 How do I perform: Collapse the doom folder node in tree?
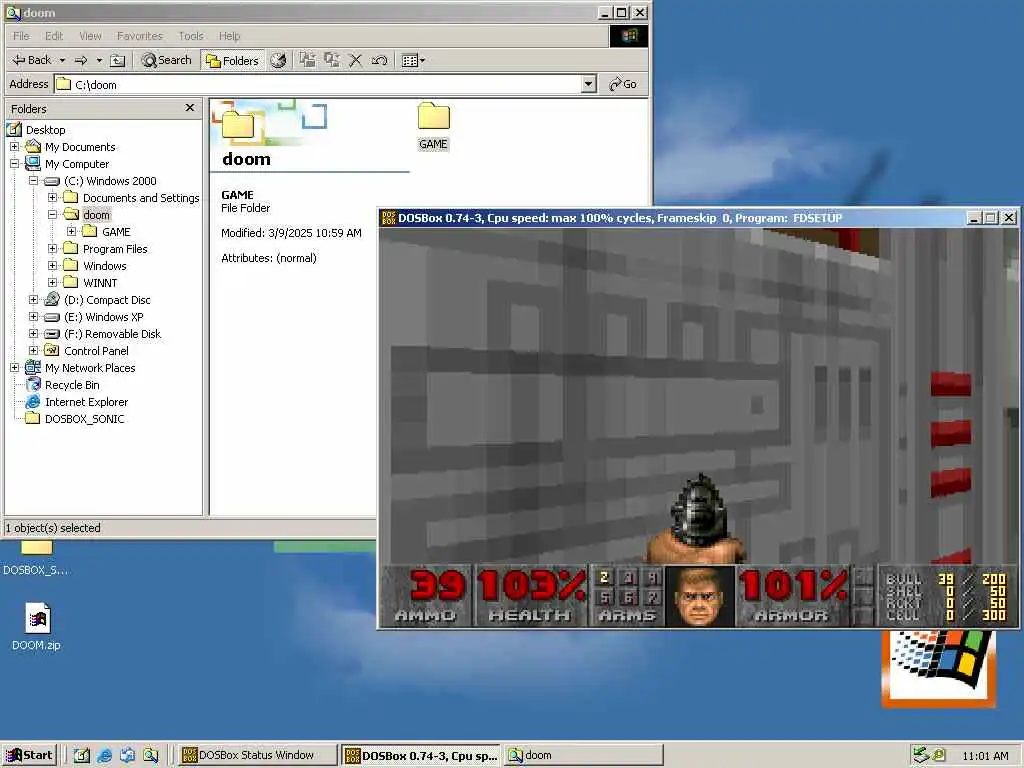(x=52, y=214)
